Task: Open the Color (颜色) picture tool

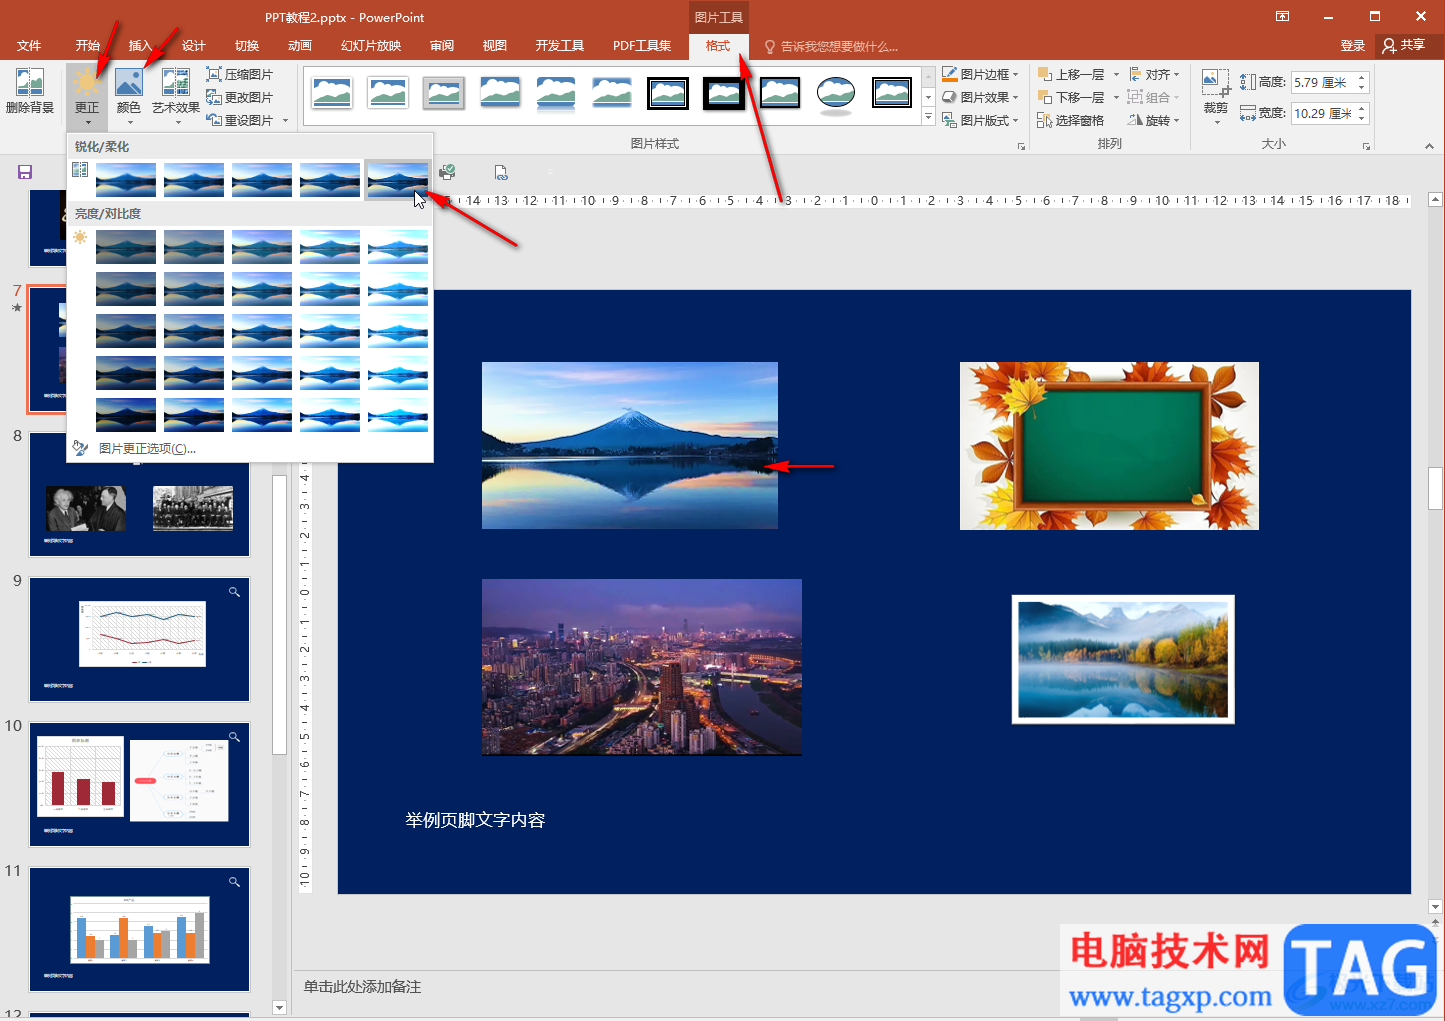Action: (x=129, y=95)
